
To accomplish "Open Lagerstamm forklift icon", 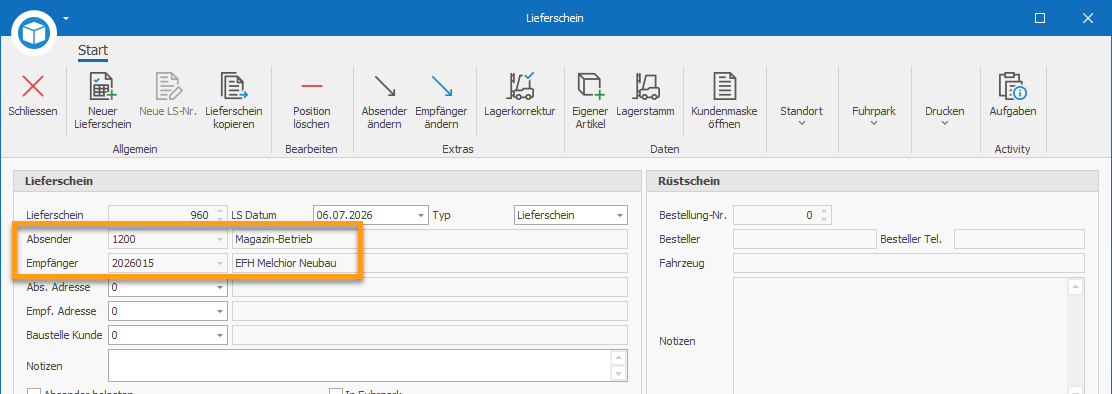I will coord(645,86).
